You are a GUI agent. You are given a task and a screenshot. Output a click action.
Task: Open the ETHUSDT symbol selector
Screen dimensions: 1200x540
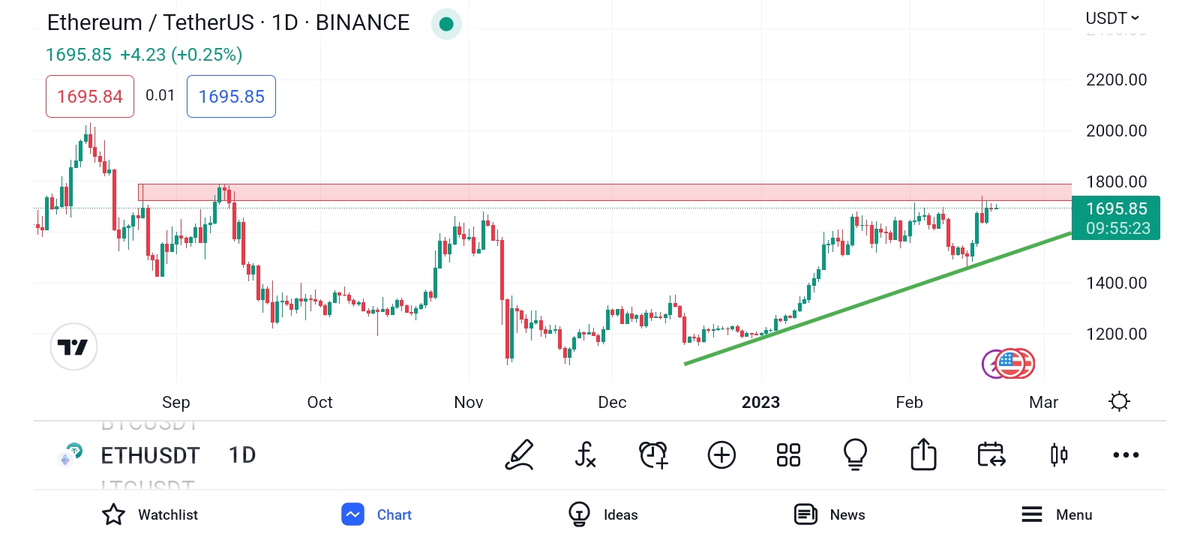pyautogui.click(x=150, y=456)
